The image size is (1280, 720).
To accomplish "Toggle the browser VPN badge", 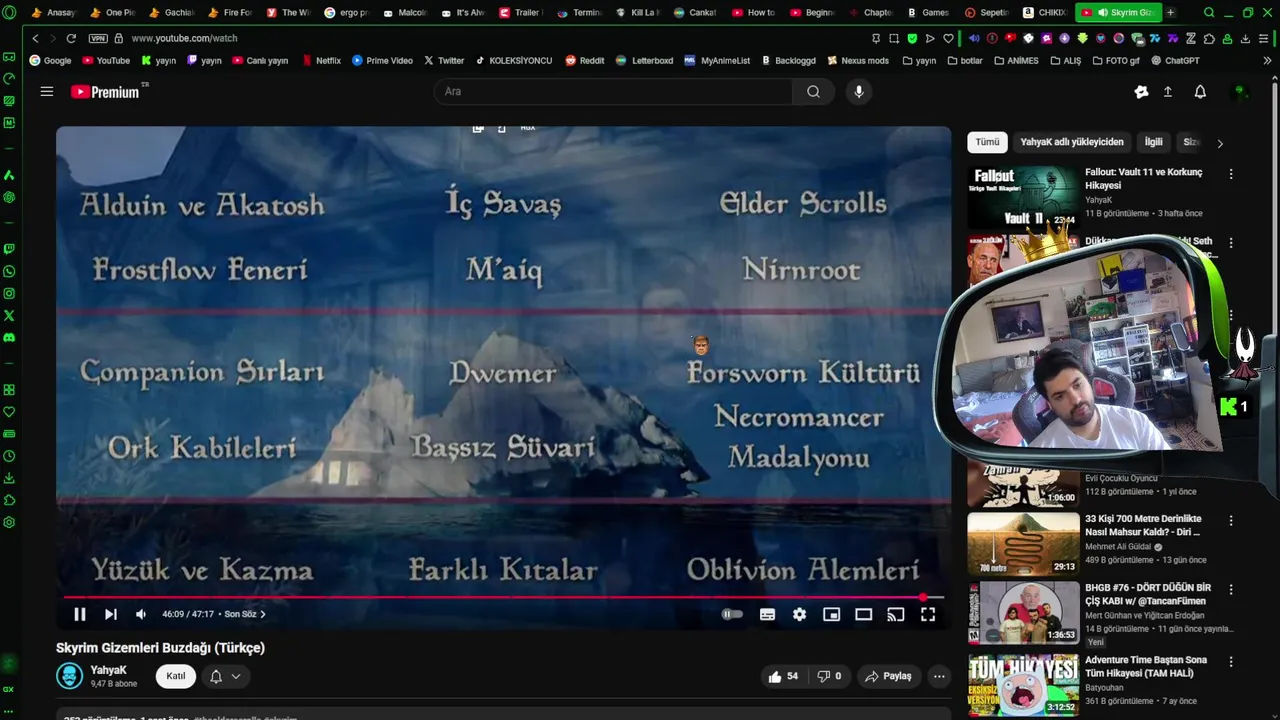I will 98,38.
